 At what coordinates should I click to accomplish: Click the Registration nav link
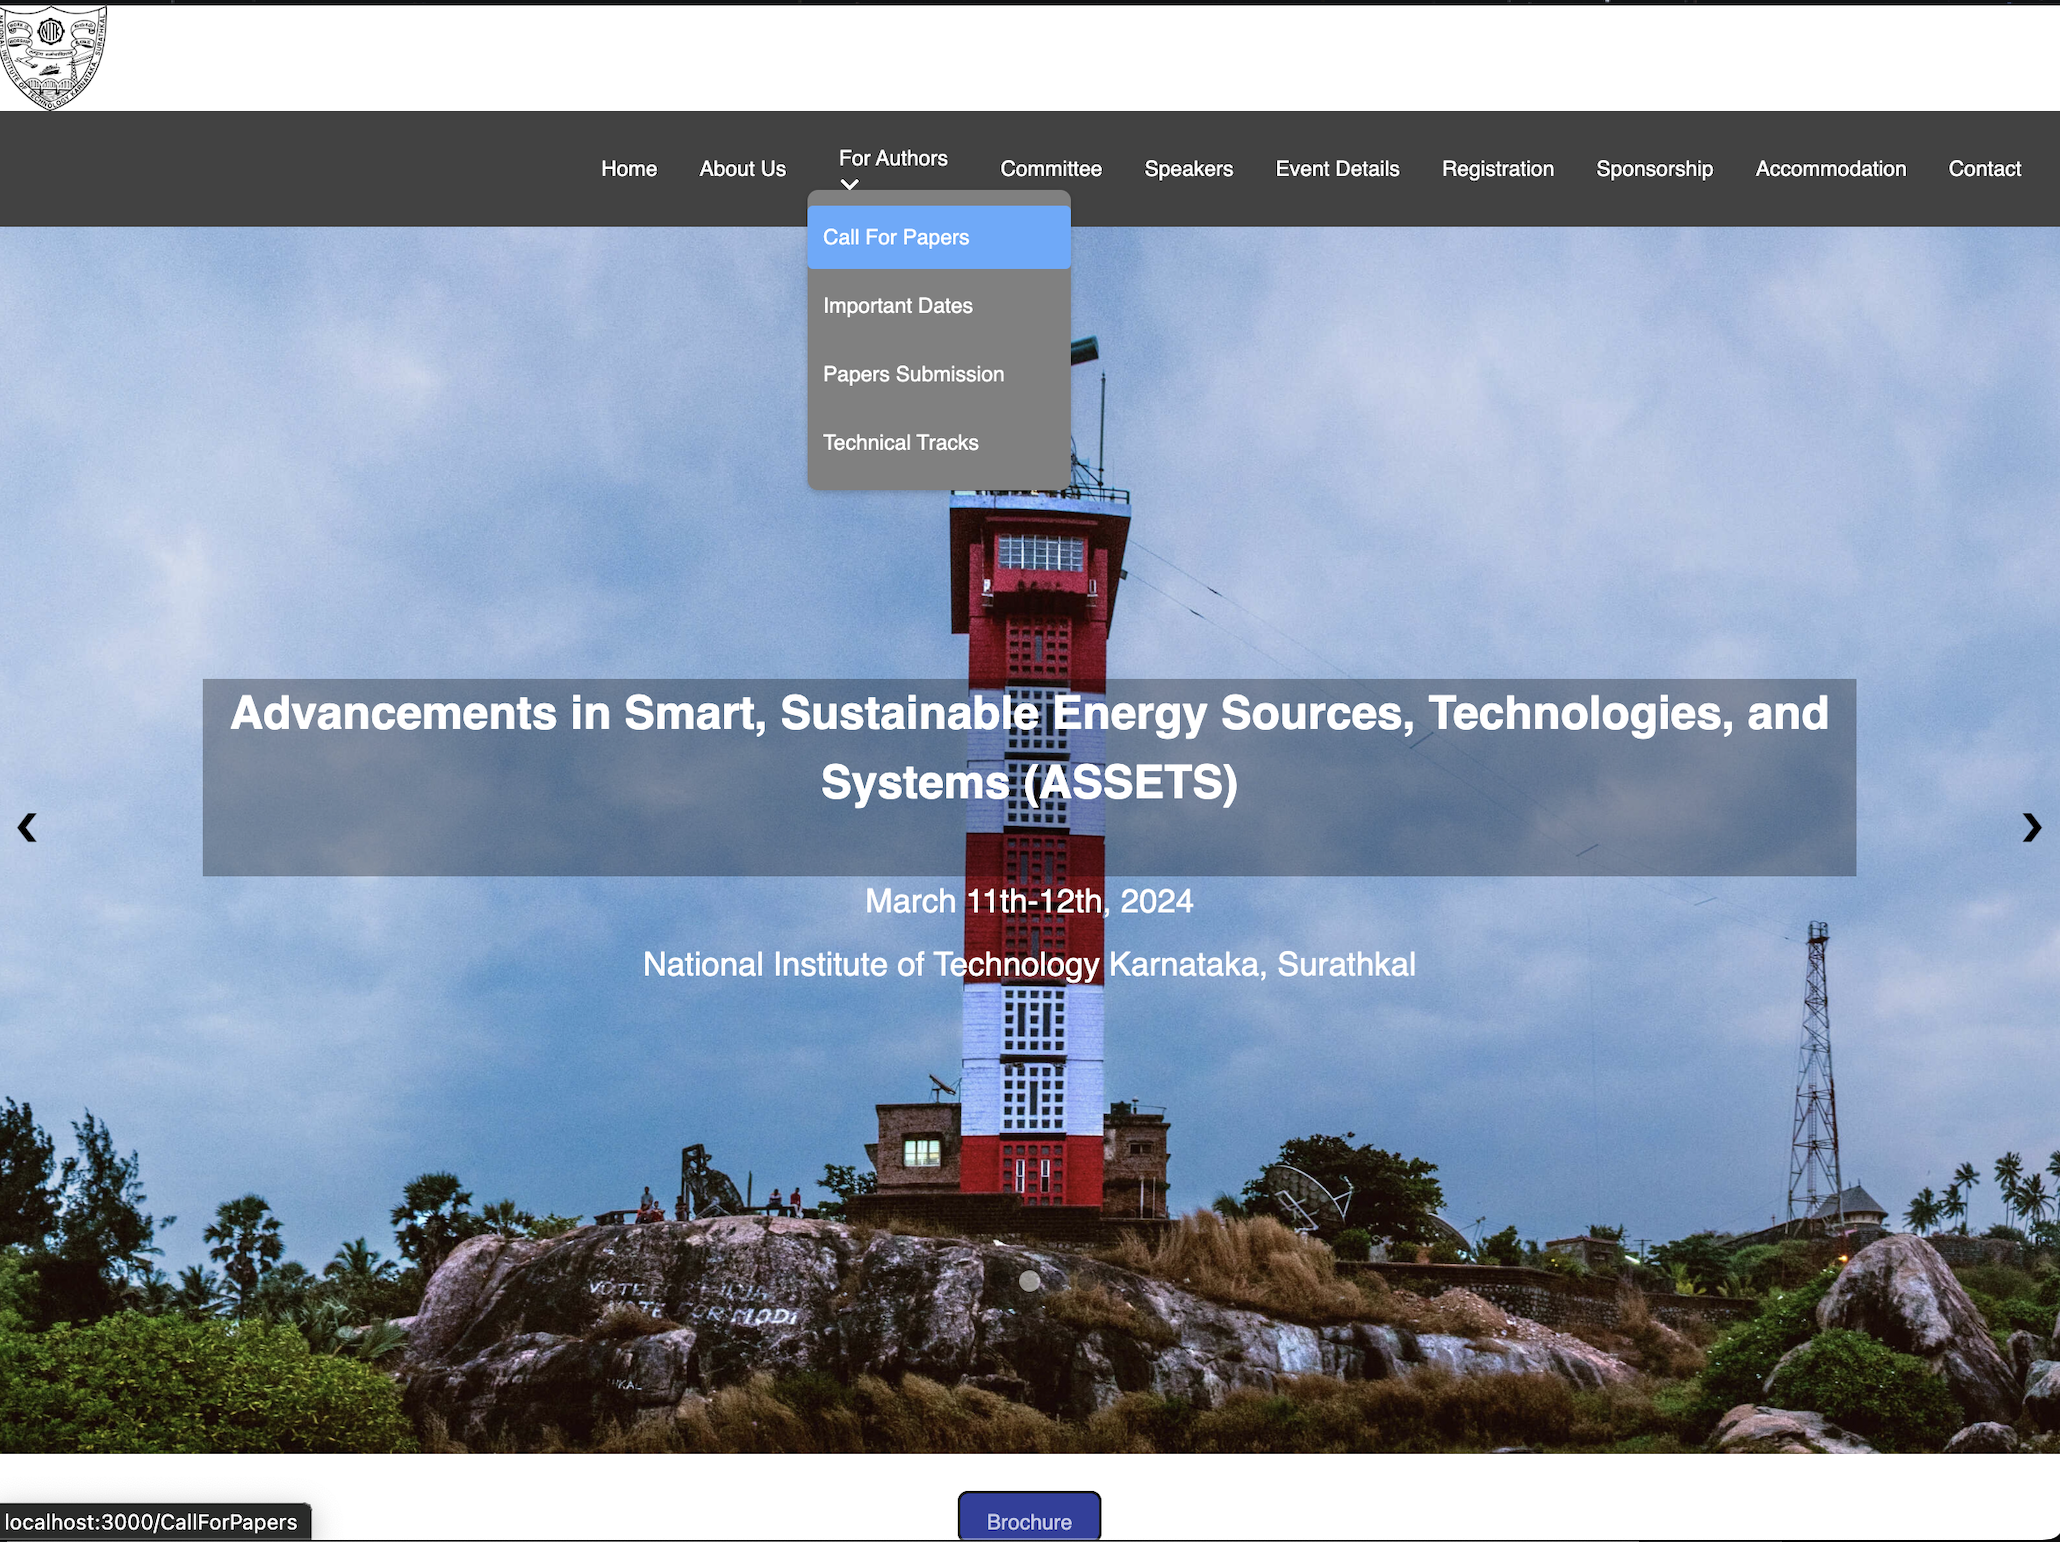point(1497,169)
